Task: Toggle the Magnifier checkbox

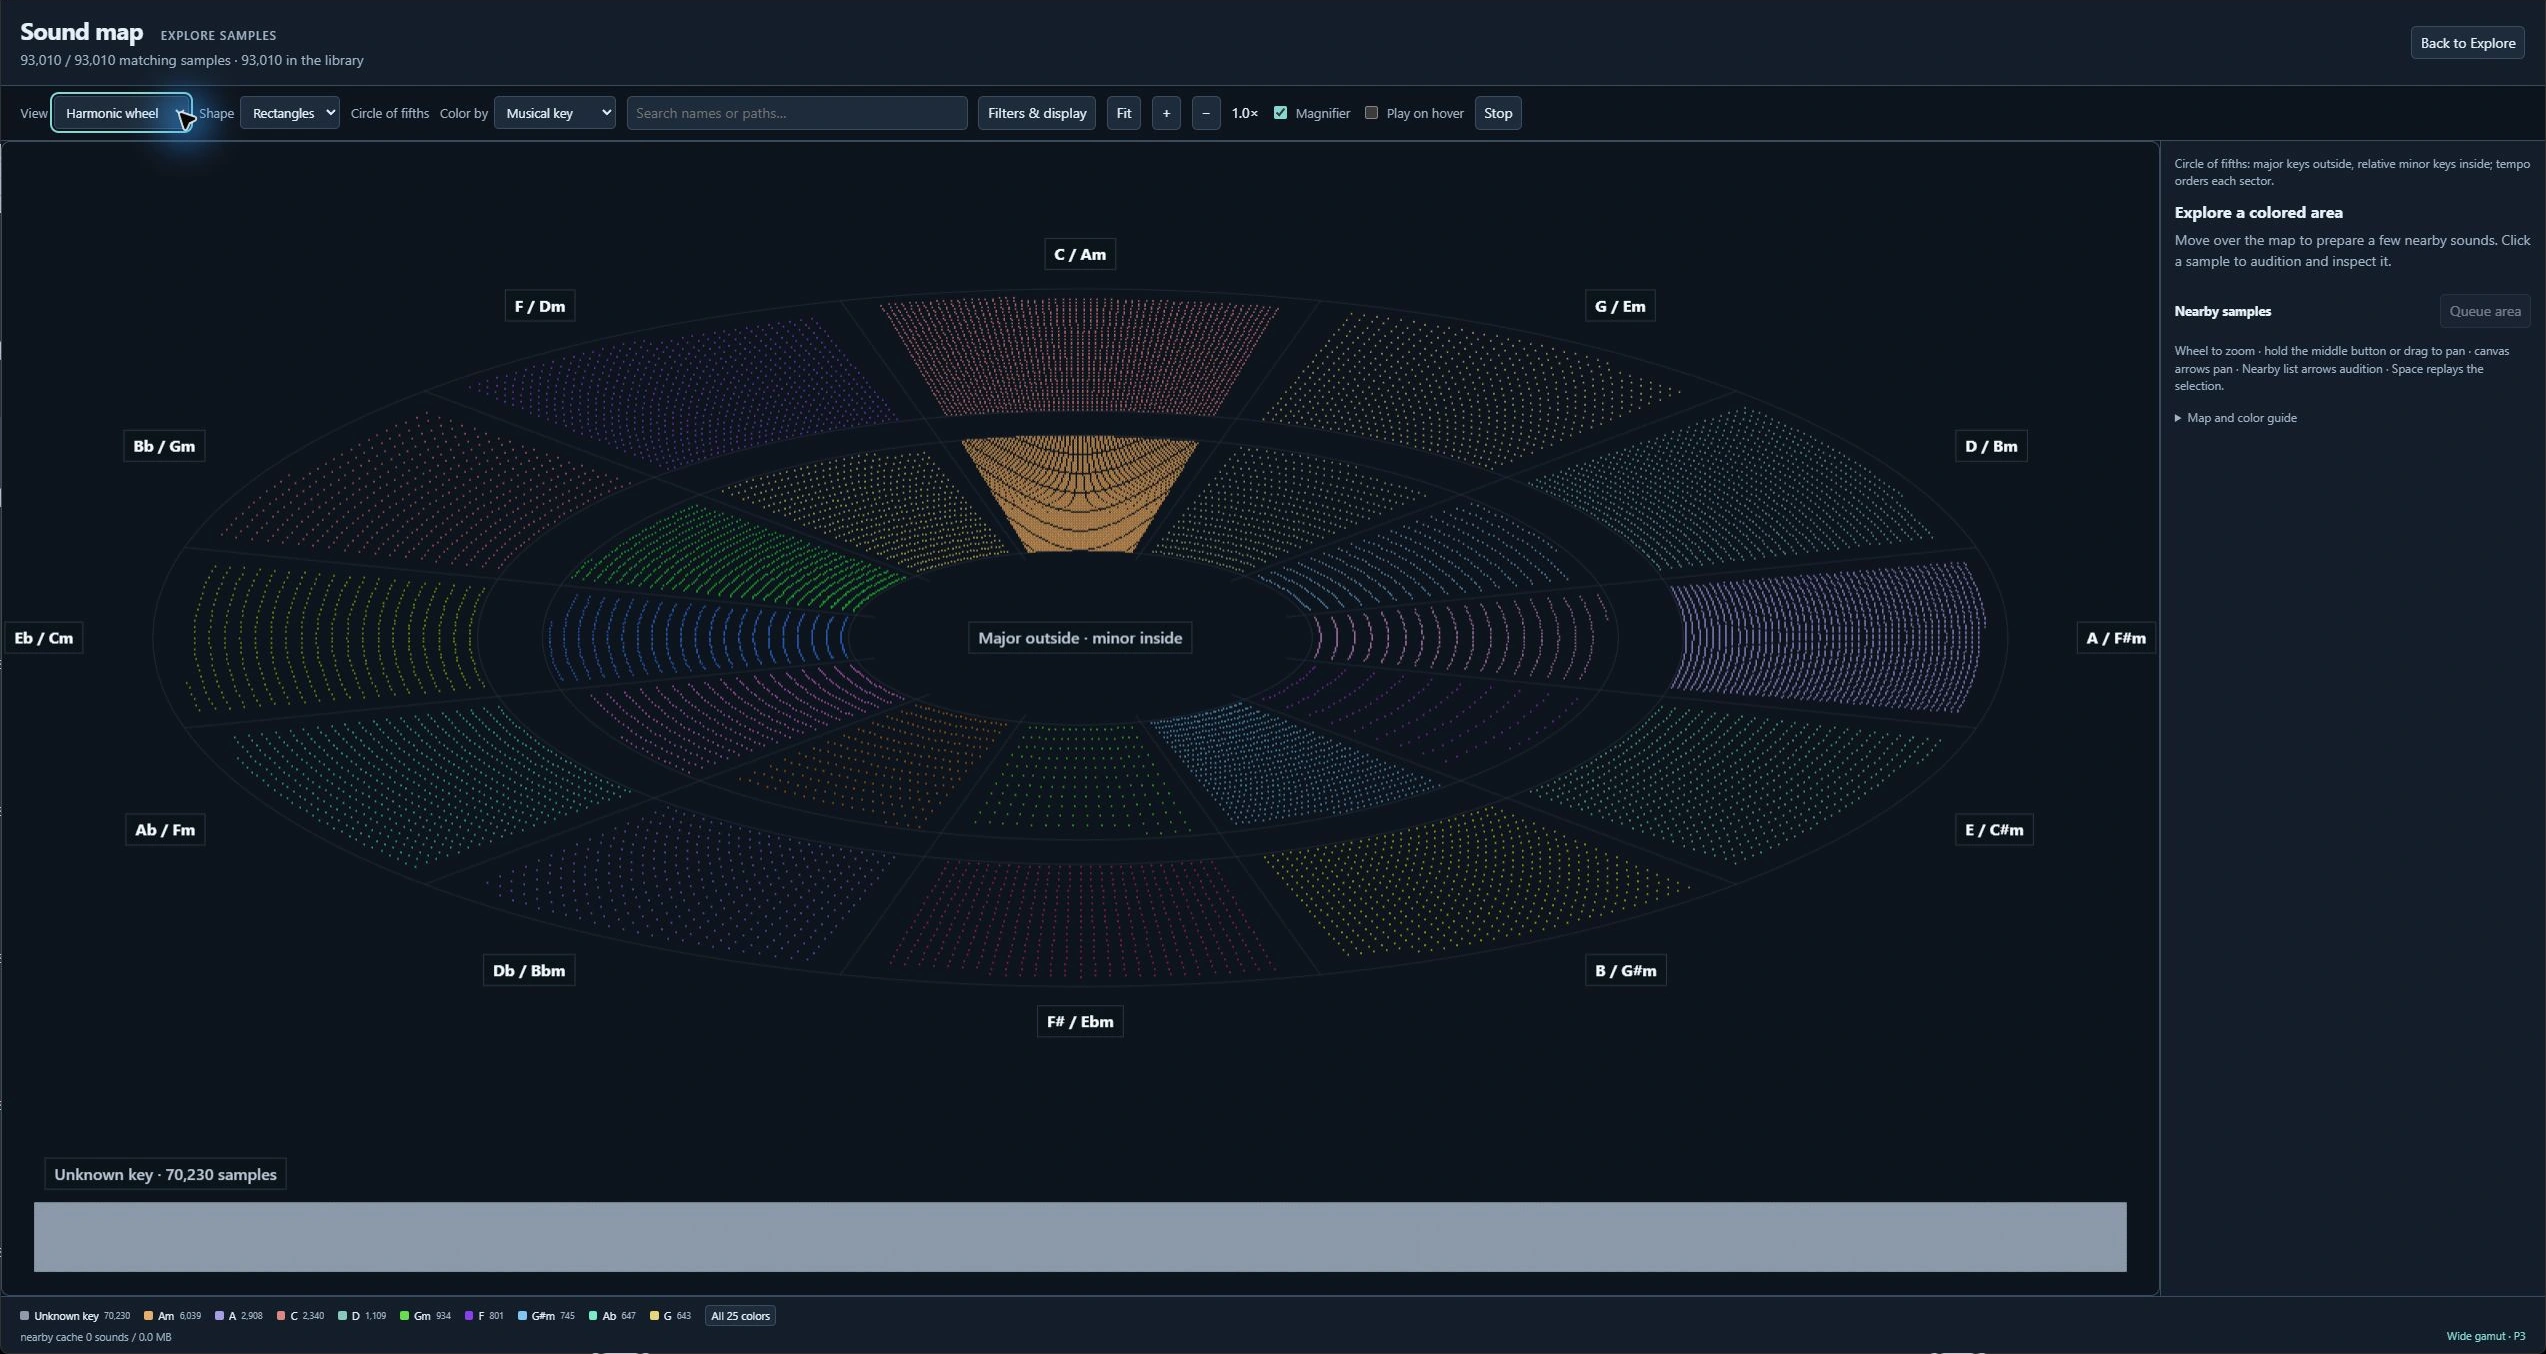Action: 1280,113
